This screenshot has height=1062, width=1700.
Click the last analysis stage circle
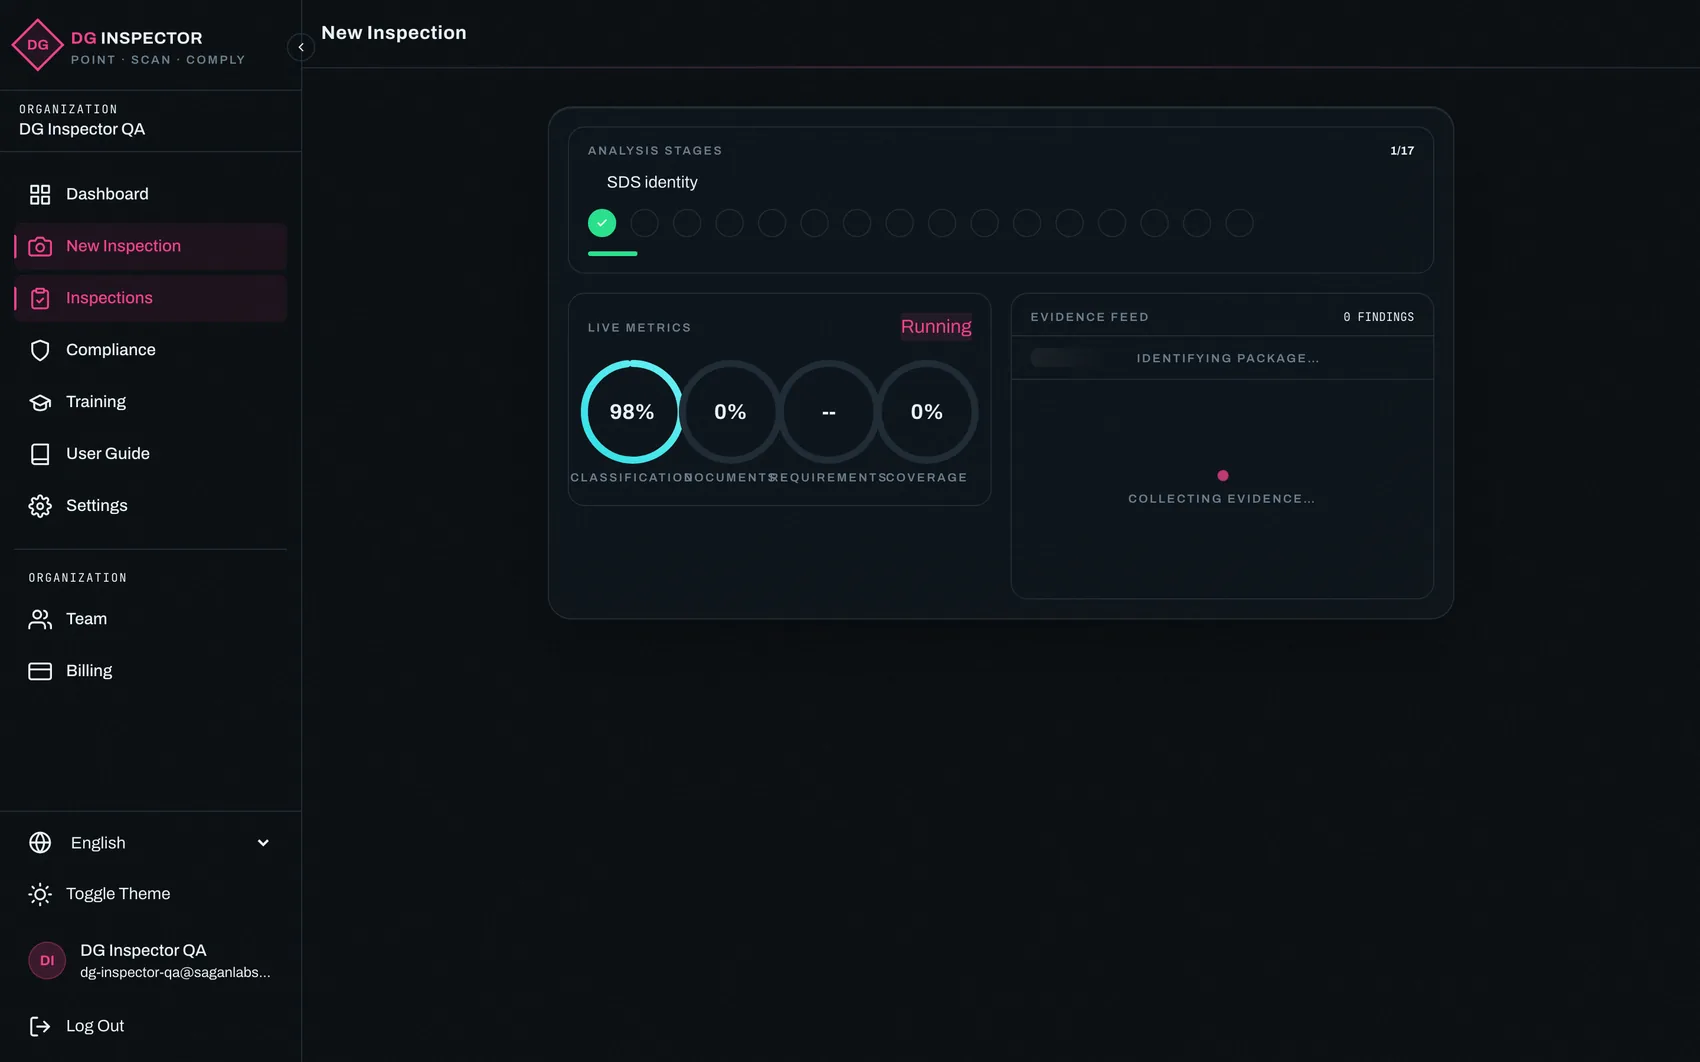(1239, 223)
